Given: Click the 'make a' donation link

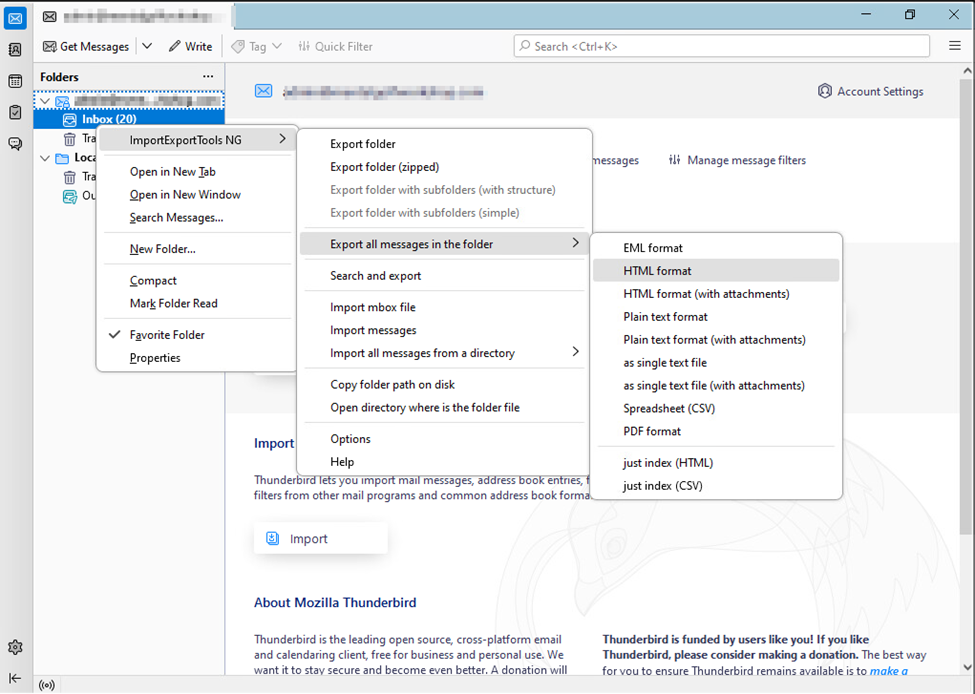Looking at the screenshot, I should pos(889,671).
